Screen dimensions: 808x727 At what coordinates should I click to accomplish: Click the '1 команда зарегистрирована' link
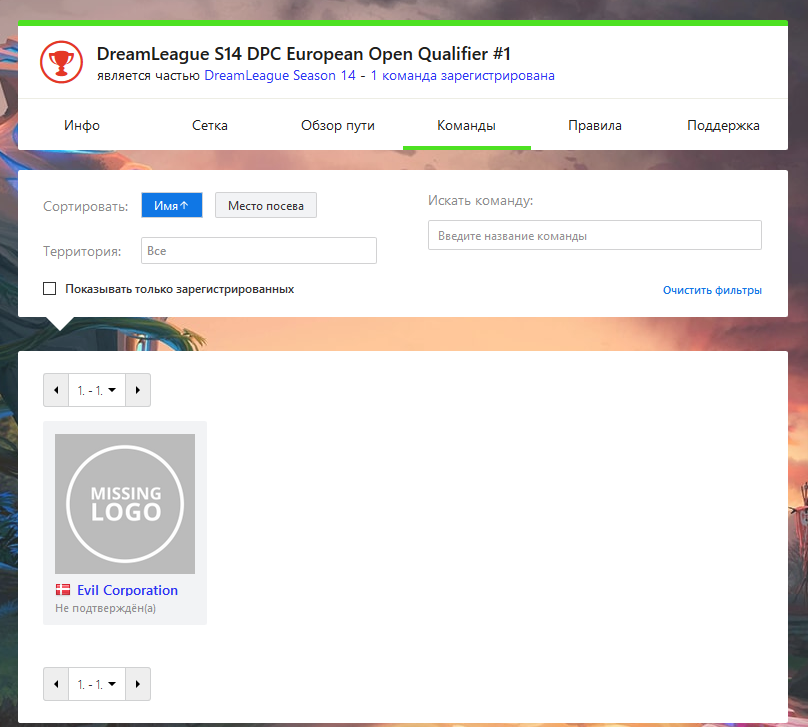(x=463, y=75)
